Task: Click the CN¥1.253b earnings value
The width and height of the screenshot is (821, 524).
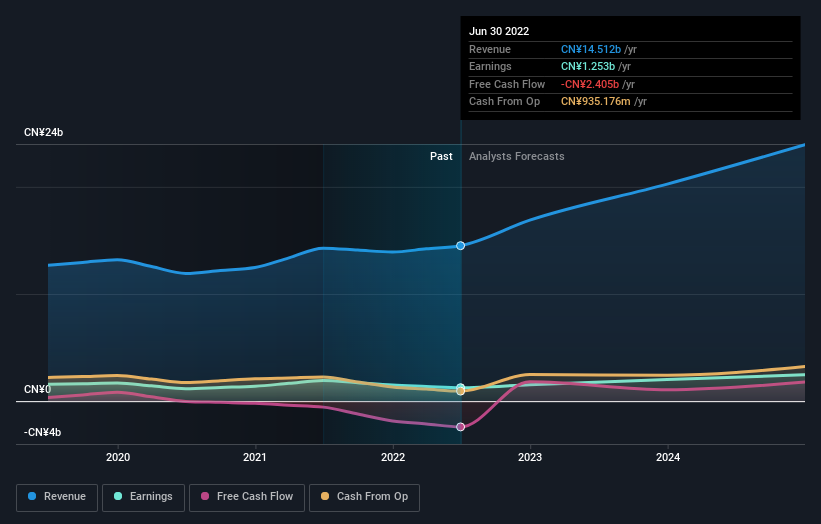Action: click(x=587, y=66)
